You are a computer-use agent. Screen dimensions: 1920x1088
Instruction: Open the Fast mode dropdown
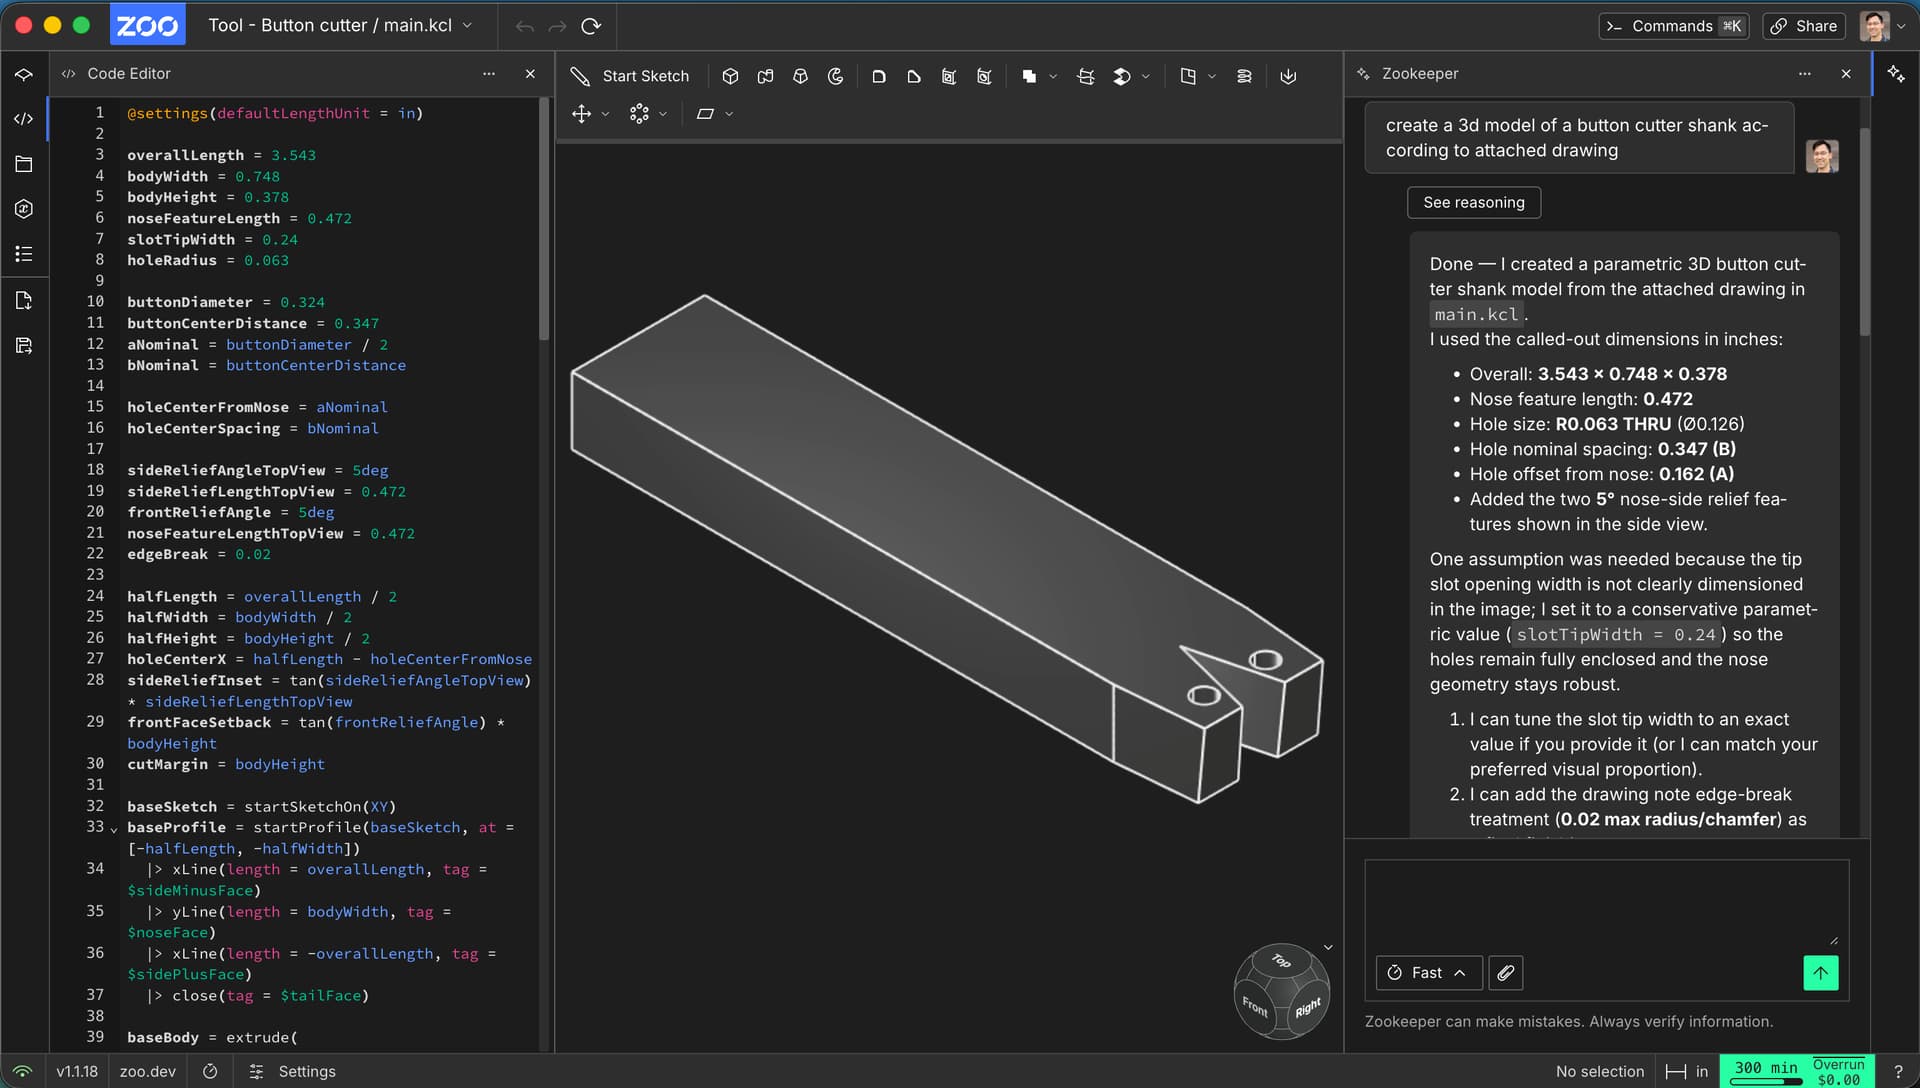coord(1428,973)
